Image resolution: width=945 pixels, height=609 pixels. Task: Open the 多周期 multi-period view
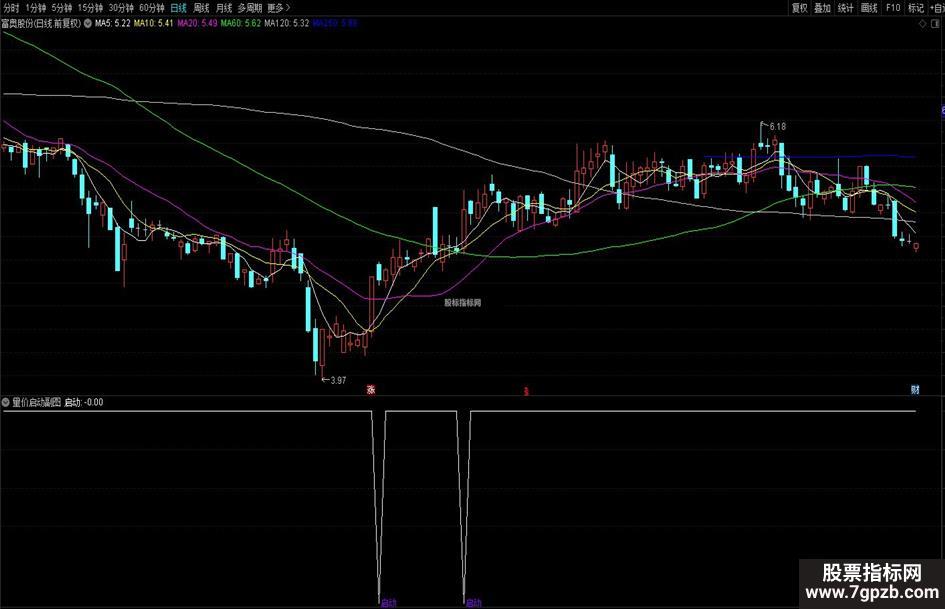point(250,8)
